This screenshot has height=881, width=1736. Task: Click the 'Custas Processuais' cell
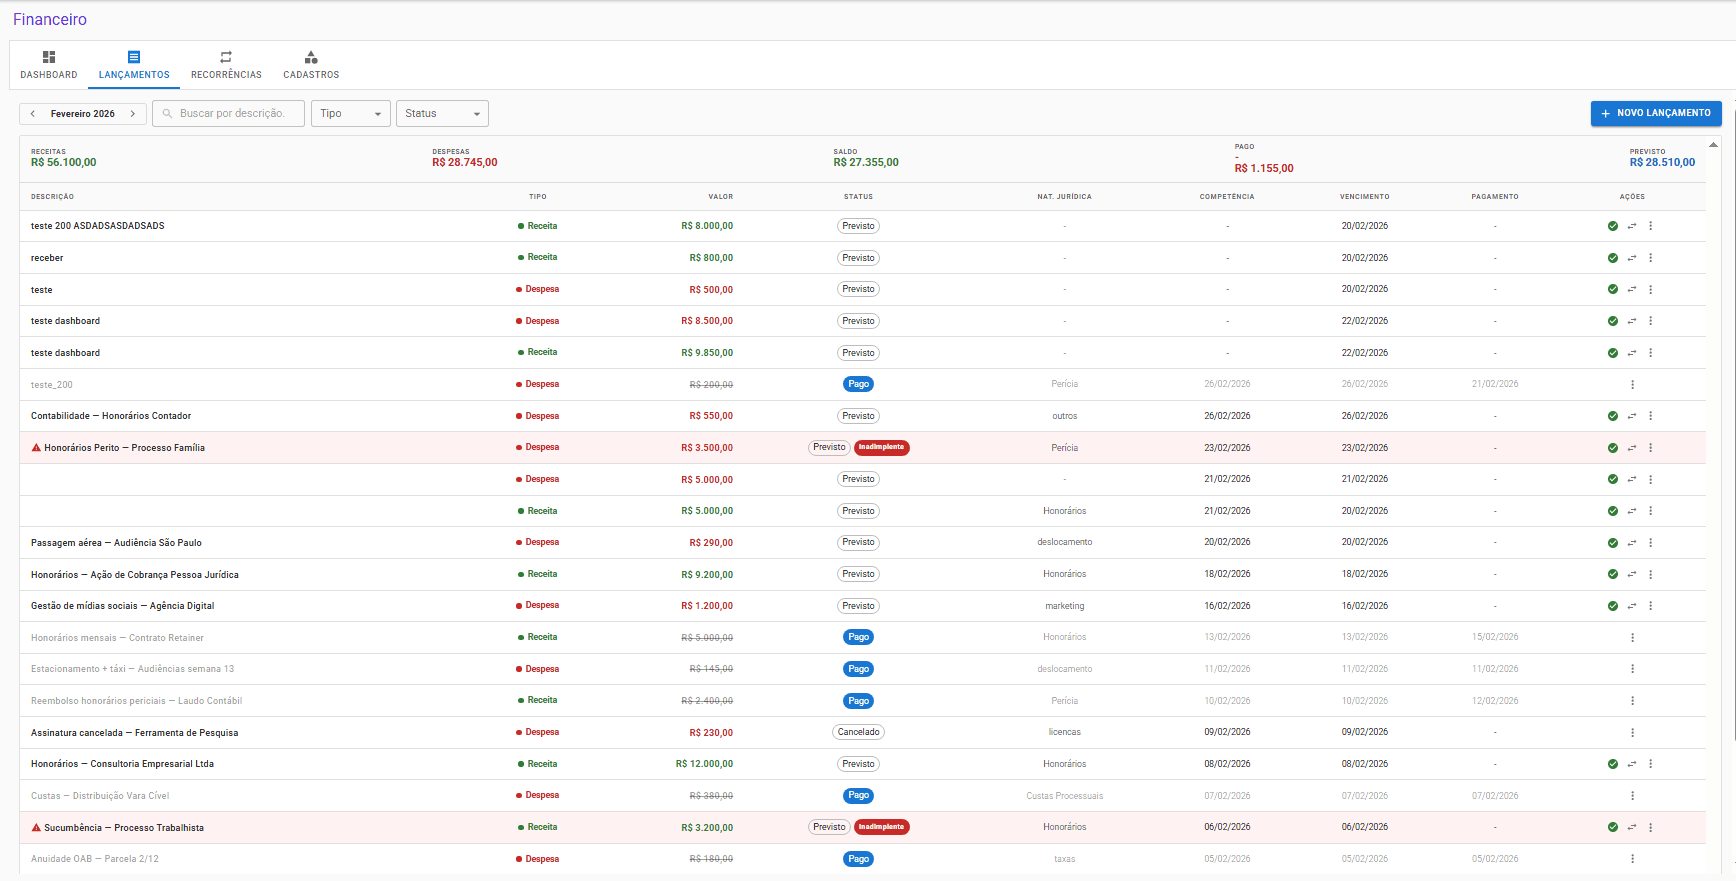click(x=1065, y=796)
